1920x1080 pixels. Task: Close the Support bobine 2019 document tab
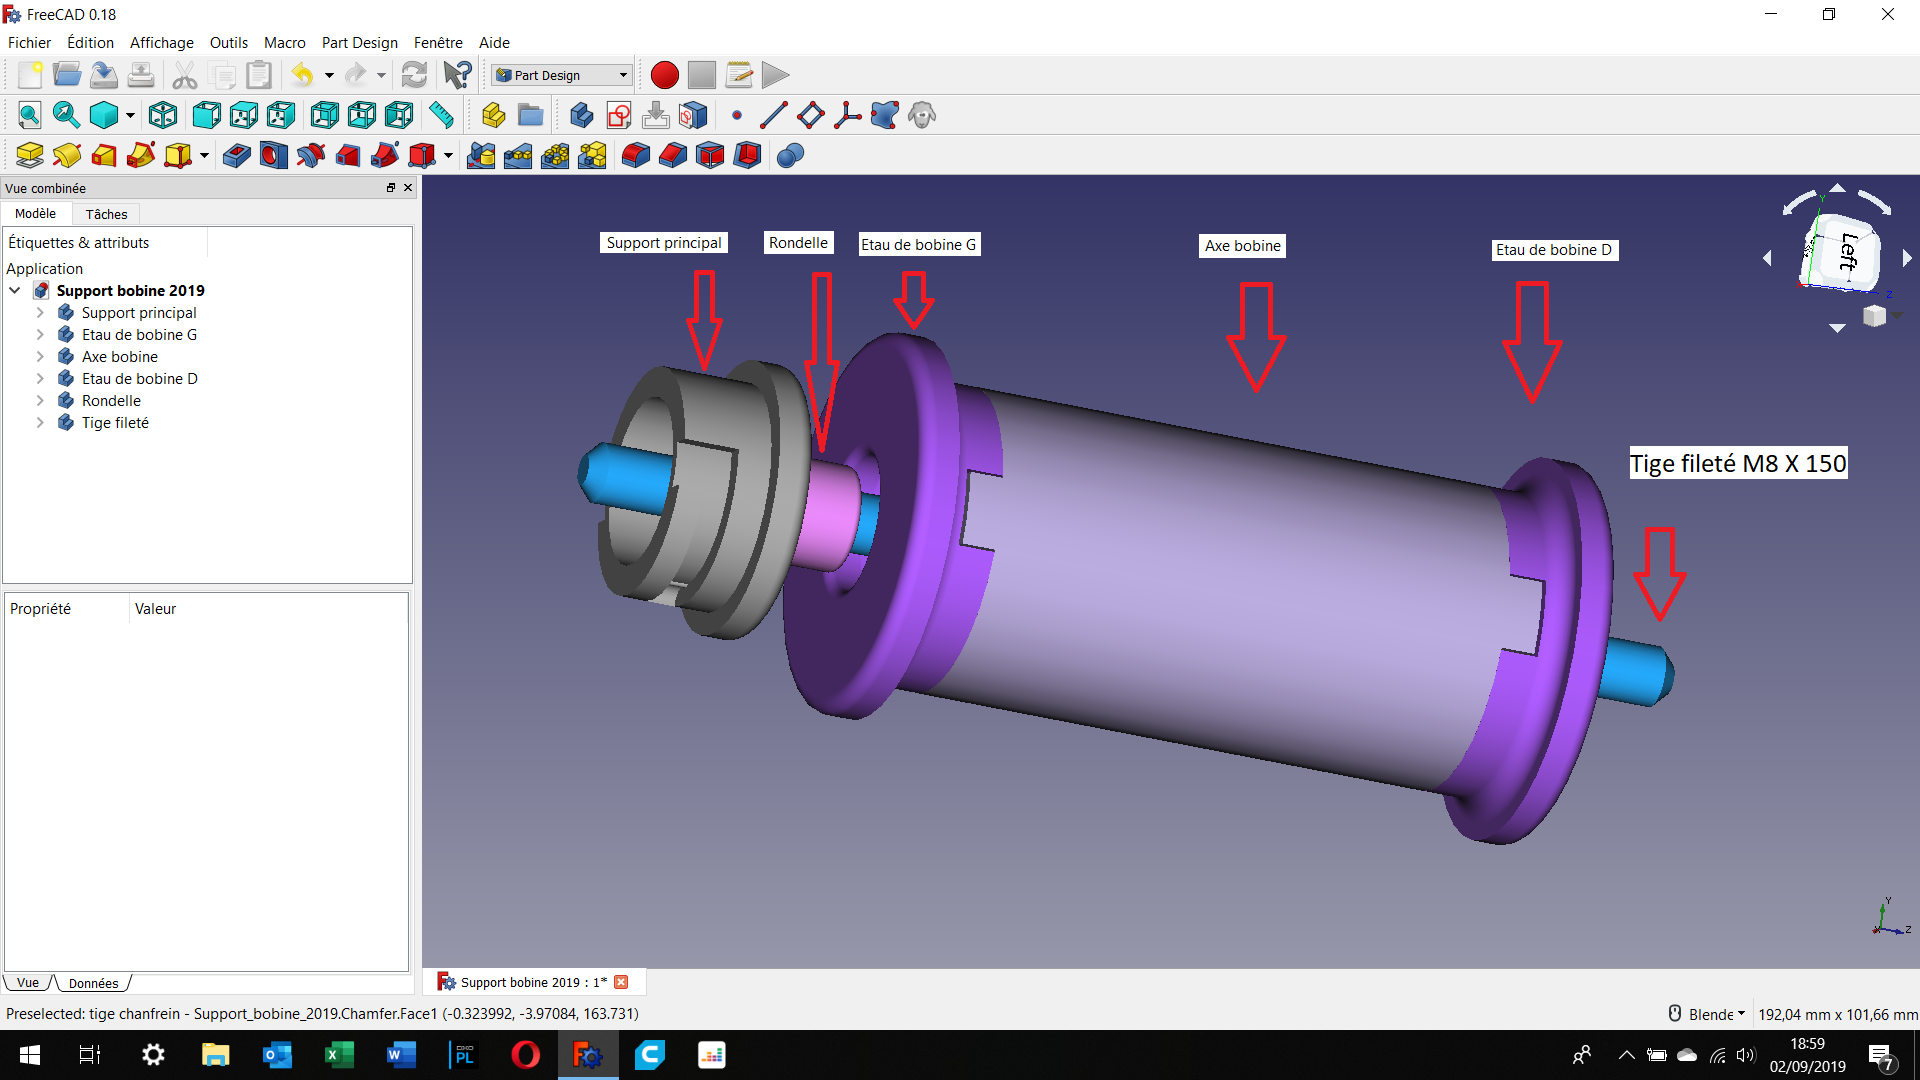coord(621,982)
